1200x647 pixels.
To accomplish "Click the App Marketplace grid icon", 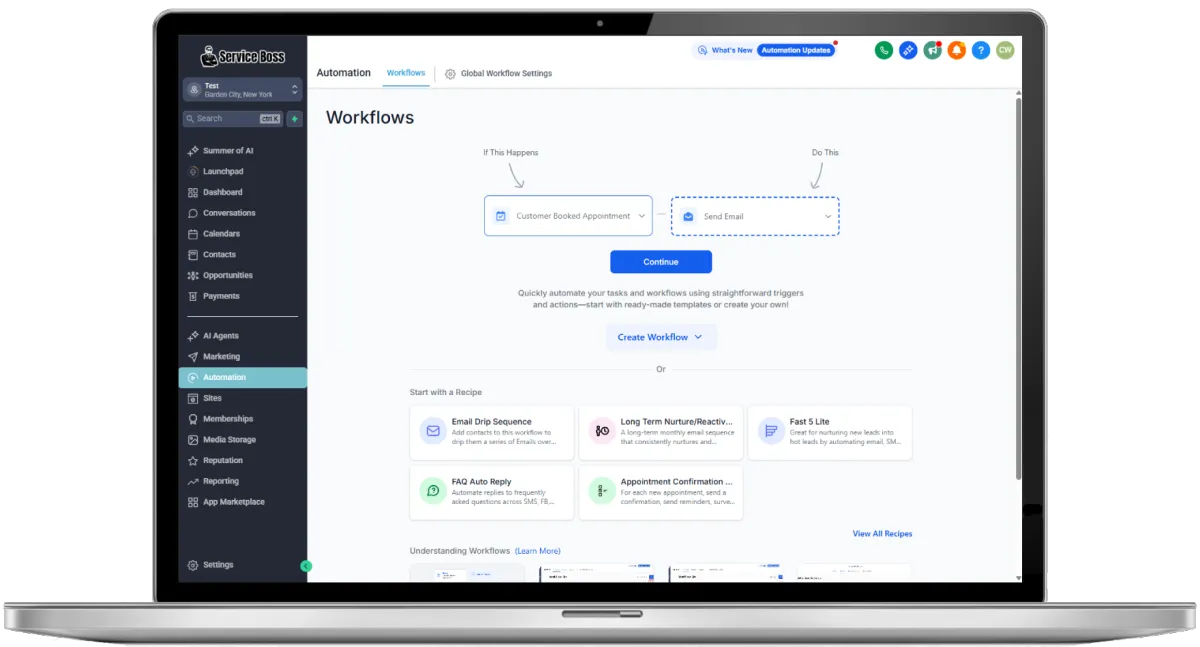I will point(193,502).
